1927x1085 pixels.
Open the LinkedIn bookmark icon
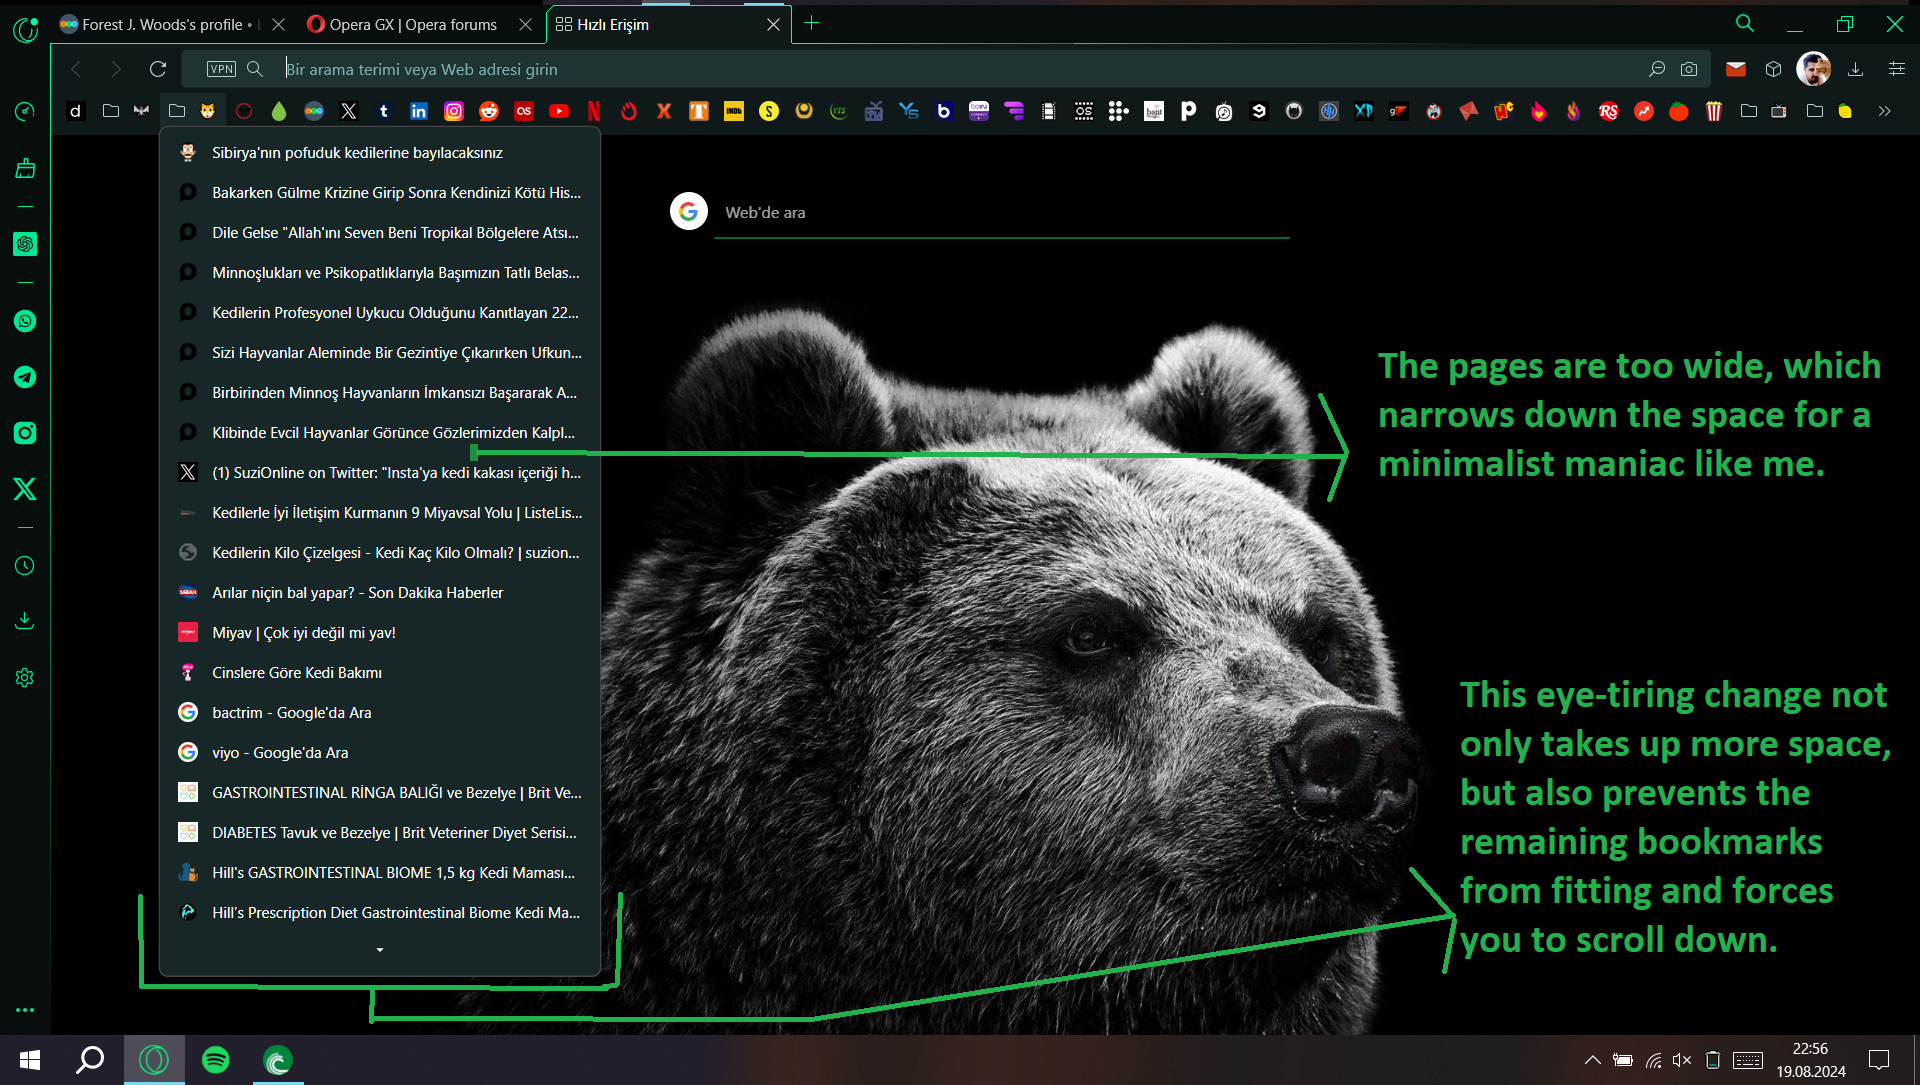pos(419,111)
